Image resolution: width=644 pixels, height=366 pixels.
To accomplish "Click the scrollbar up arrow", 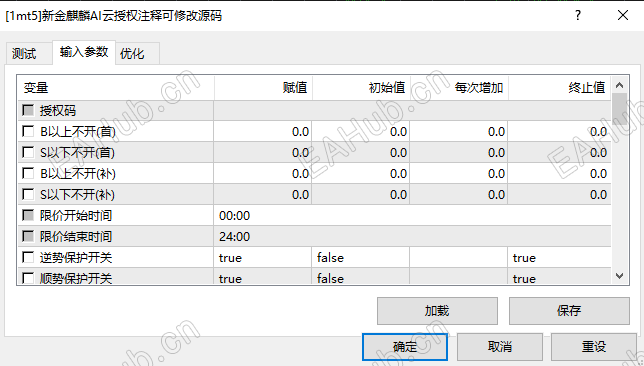I will pos(620,85).
